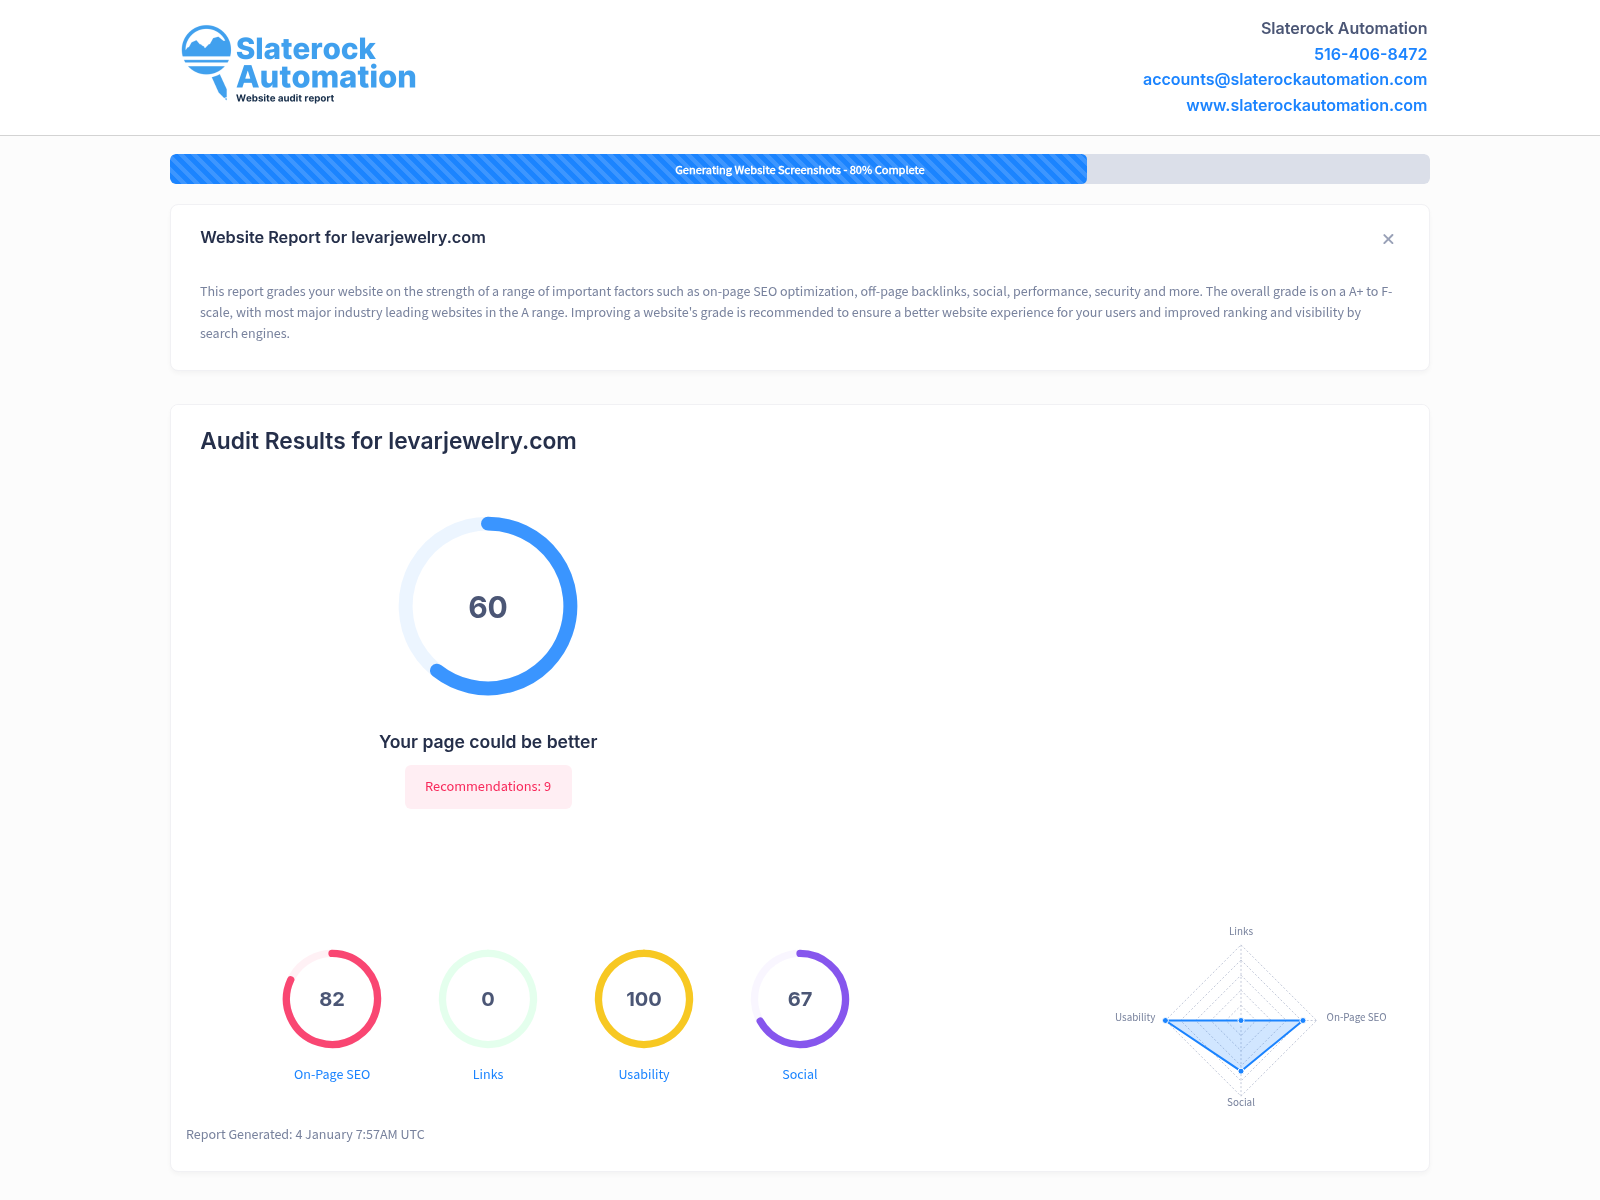This screenshot has height=1200, width=1600.
Task: Click the 'Slaterock Automation' company name text
Action: (1343, 28)
